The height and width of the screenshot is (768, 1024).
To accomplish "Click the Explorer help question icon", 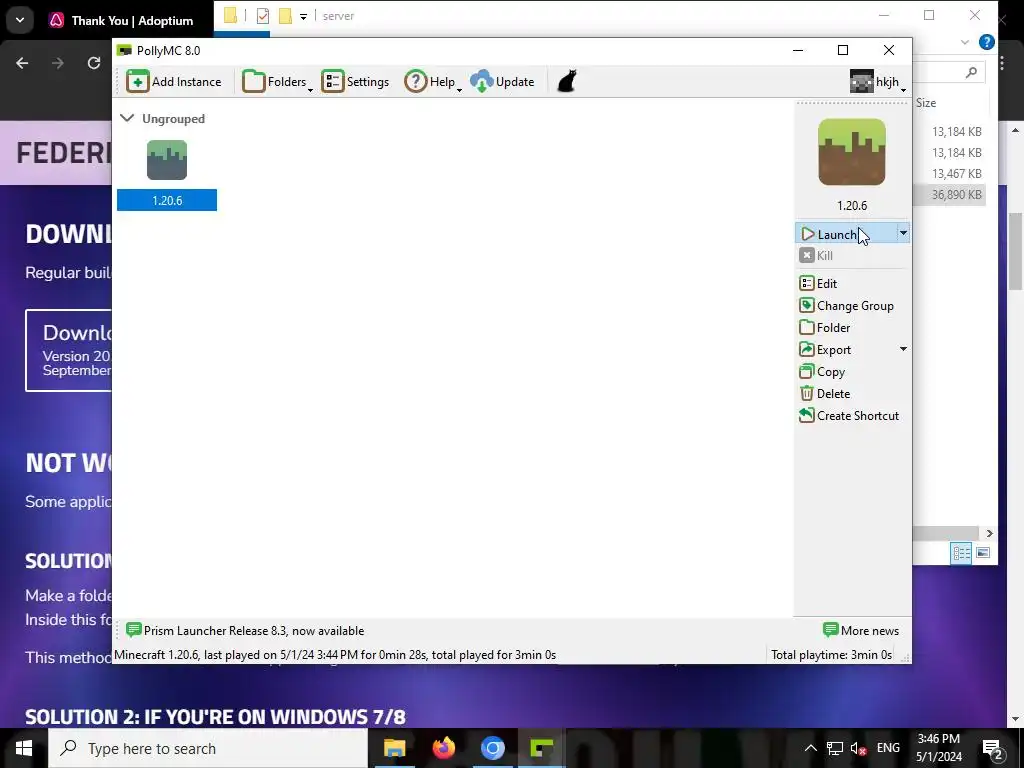I will click(987, 42).
